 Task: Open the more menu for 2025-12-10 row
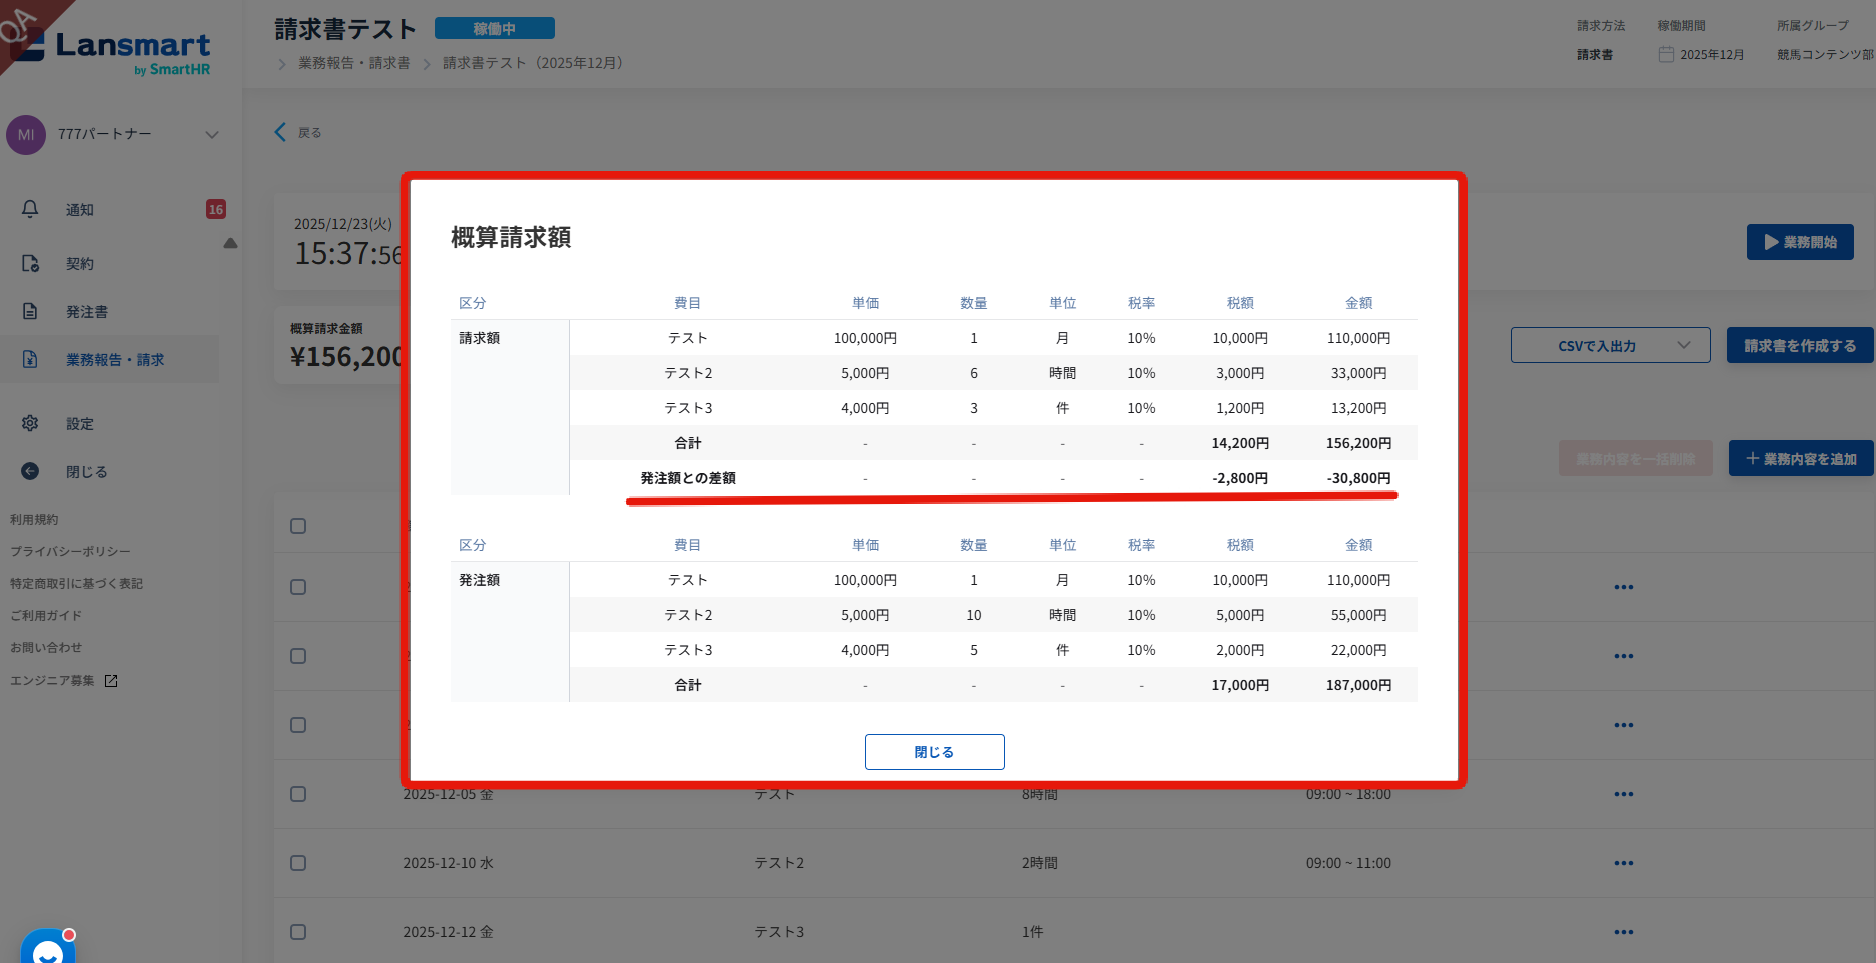coord(1624,863)
